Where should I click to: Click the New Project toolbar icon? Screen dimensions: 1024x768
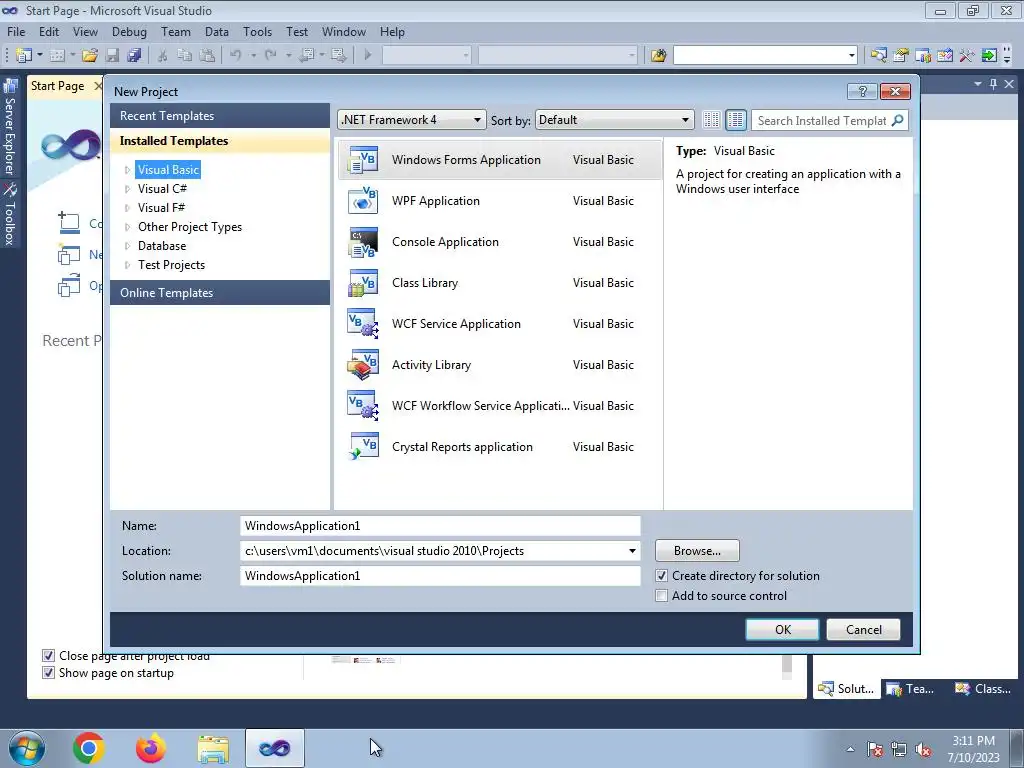(24, 56)
